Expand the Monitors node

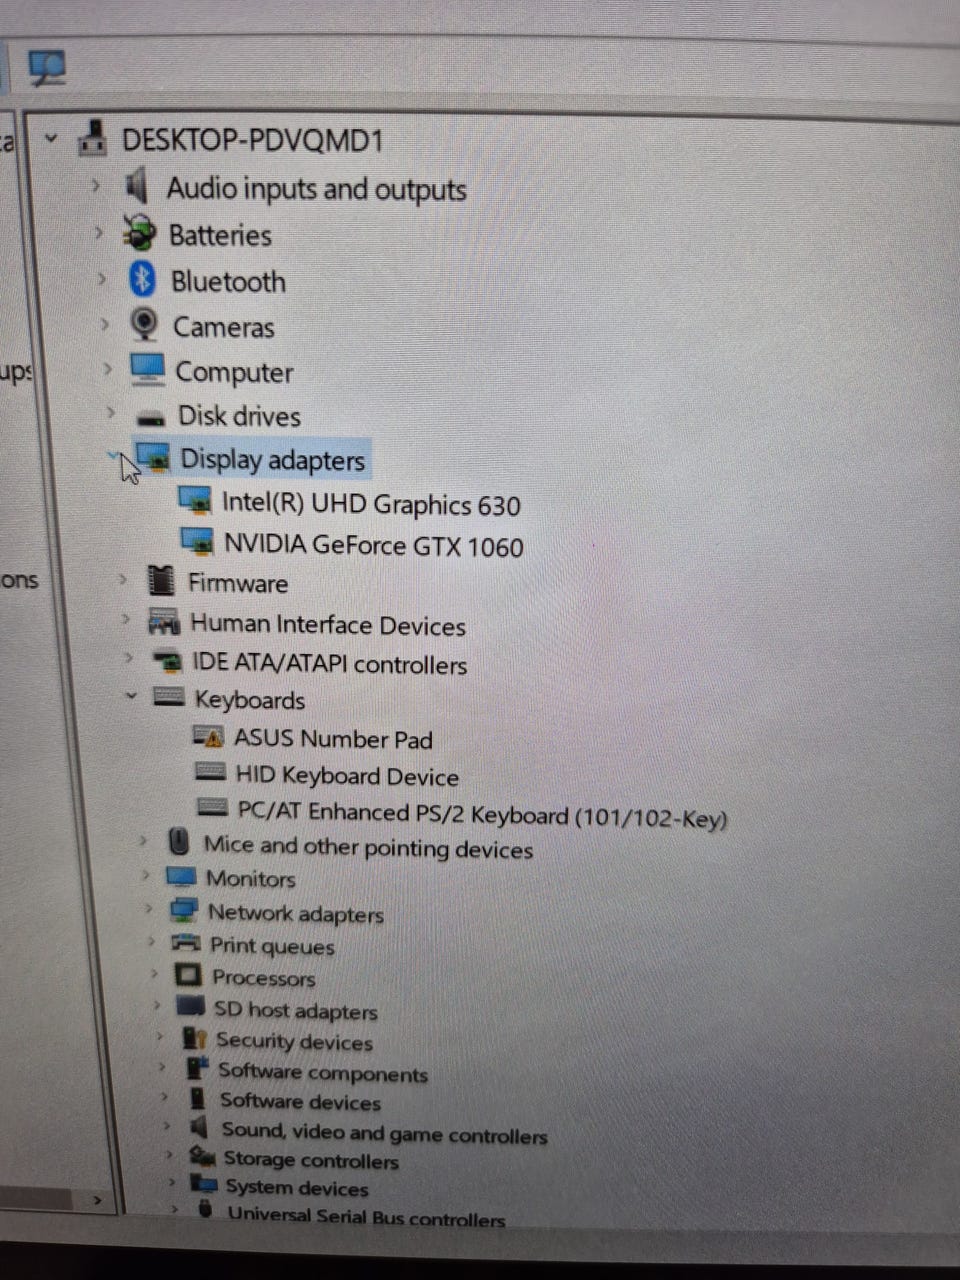click(x=146, y=875)
